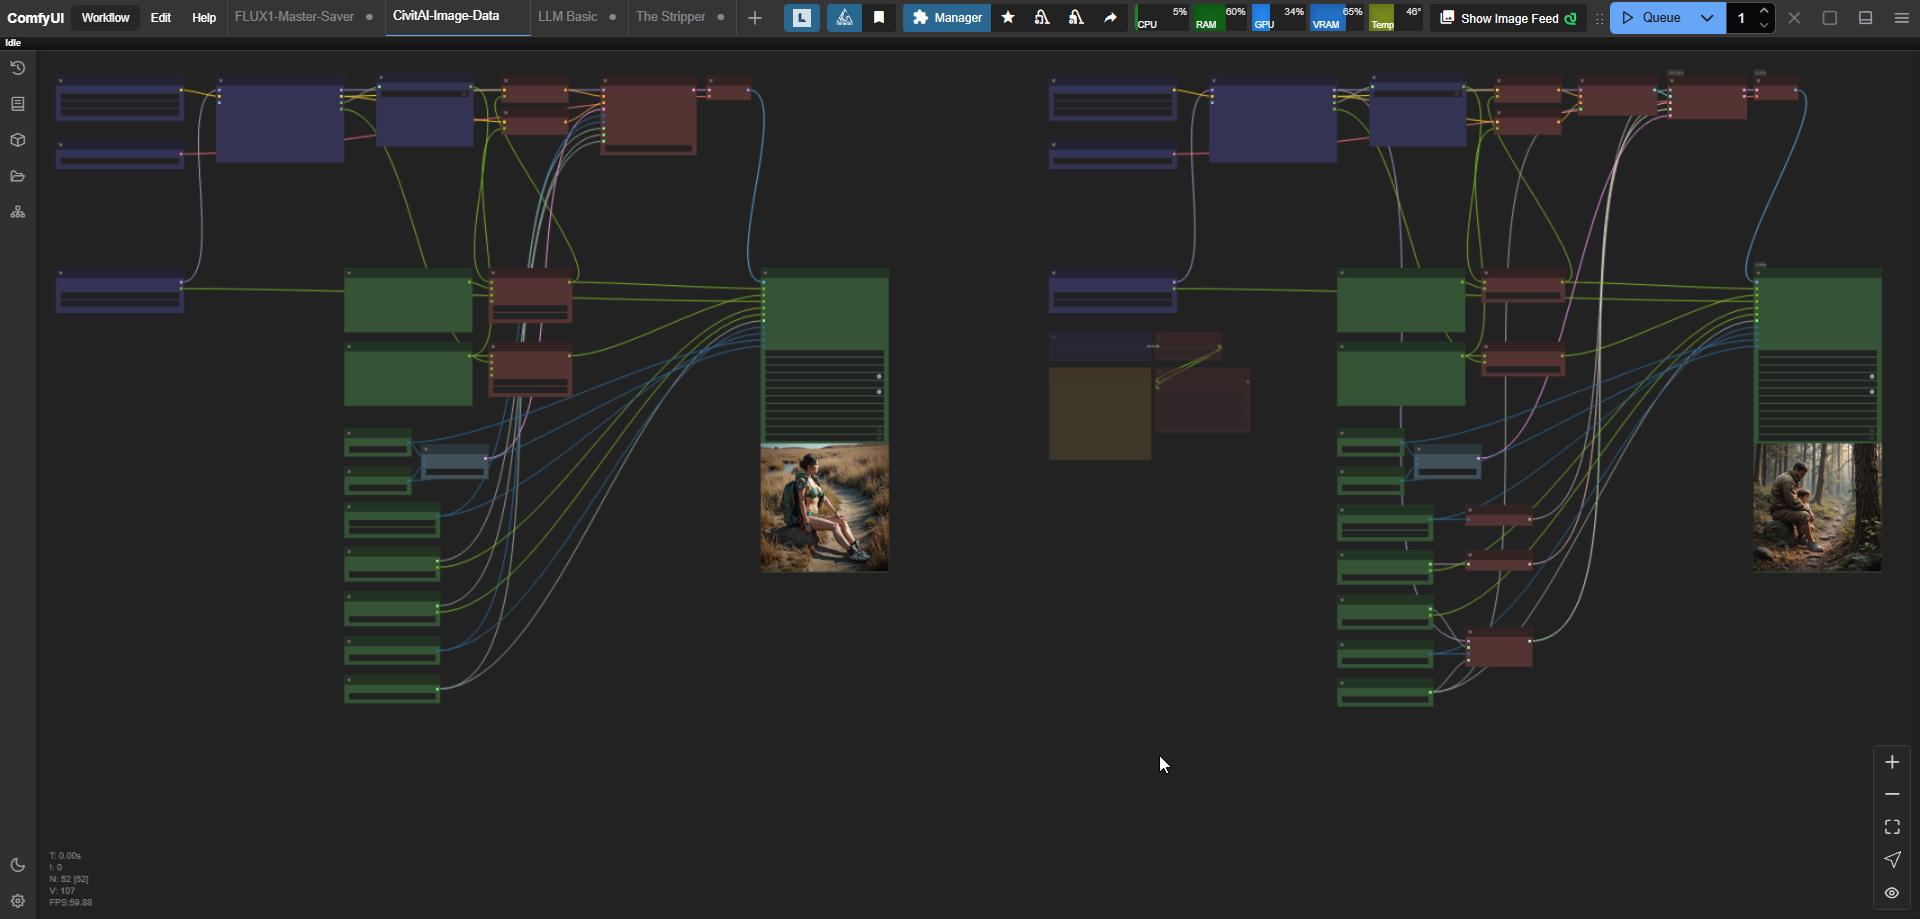Click the node map hierarchy sidebar icon
This screenshot has width=1920, height=919.
(x=17, y=212)
